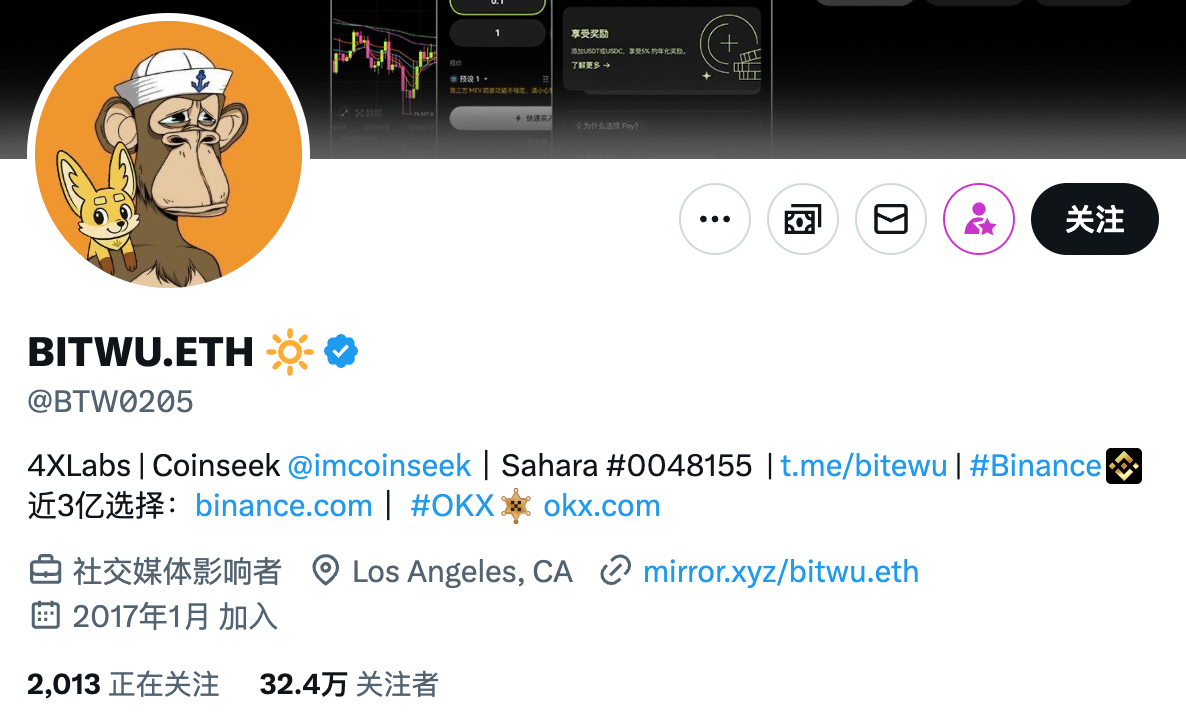Open direct message envelope icon
1186x712 pixels.
point(891,219)
